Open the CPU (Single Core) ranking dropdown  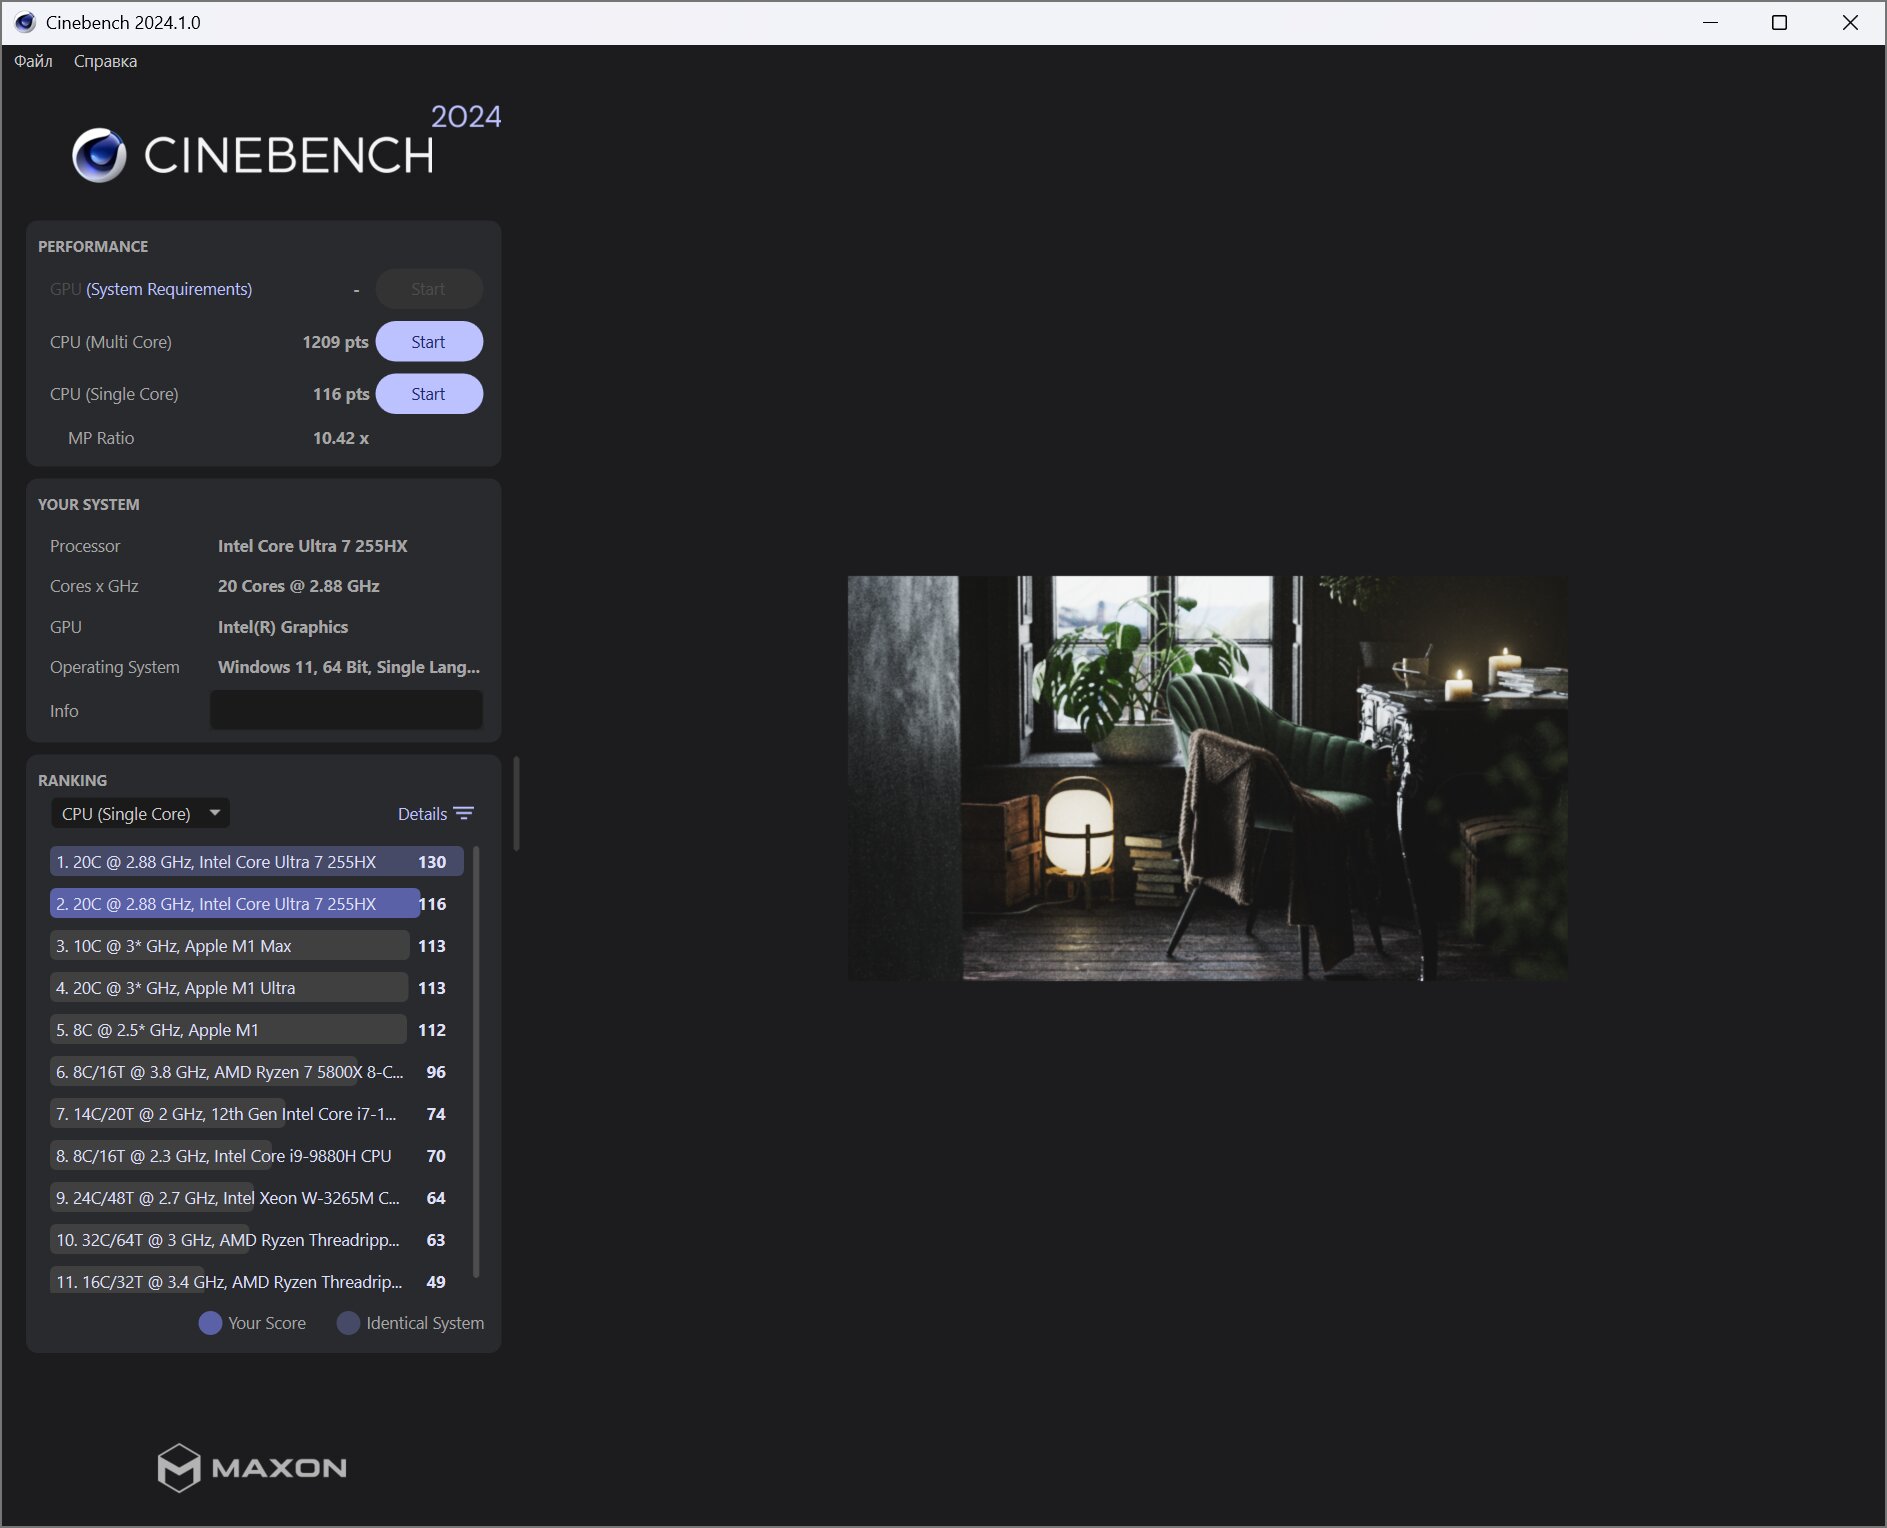pyautogui.click(x=140, y=814)
